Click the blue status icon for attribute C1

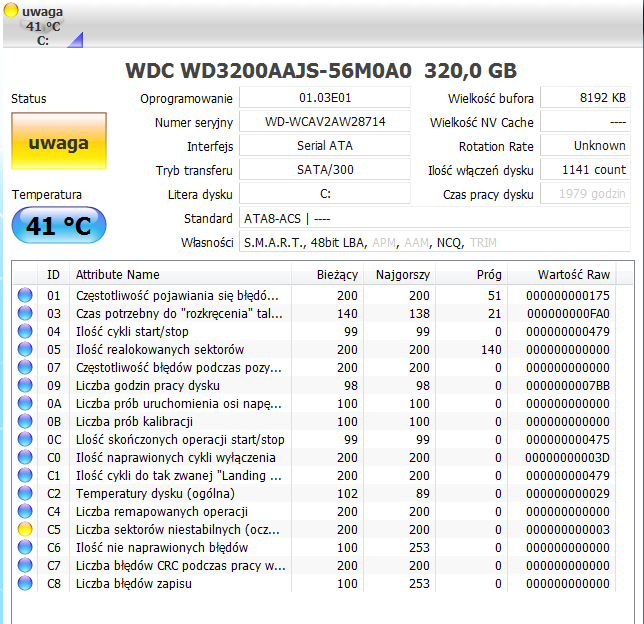[x=25, y=475]
